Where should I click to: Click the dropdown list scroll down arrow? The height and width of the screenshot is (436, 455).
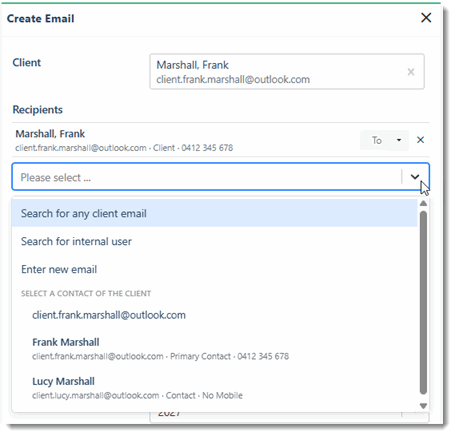click(423, 406)
